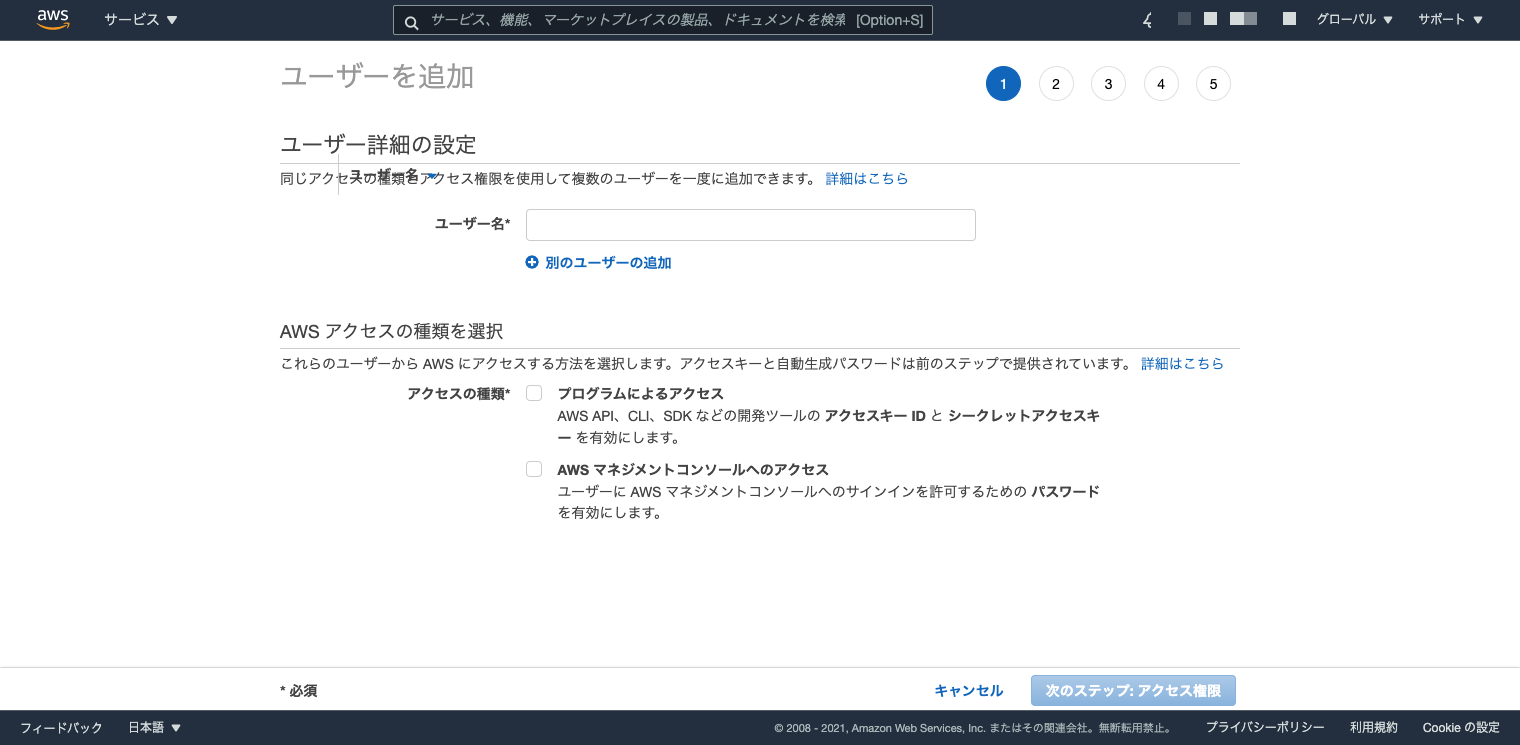Select step 1 in the wizard indicator

(x=1003, y=84)
